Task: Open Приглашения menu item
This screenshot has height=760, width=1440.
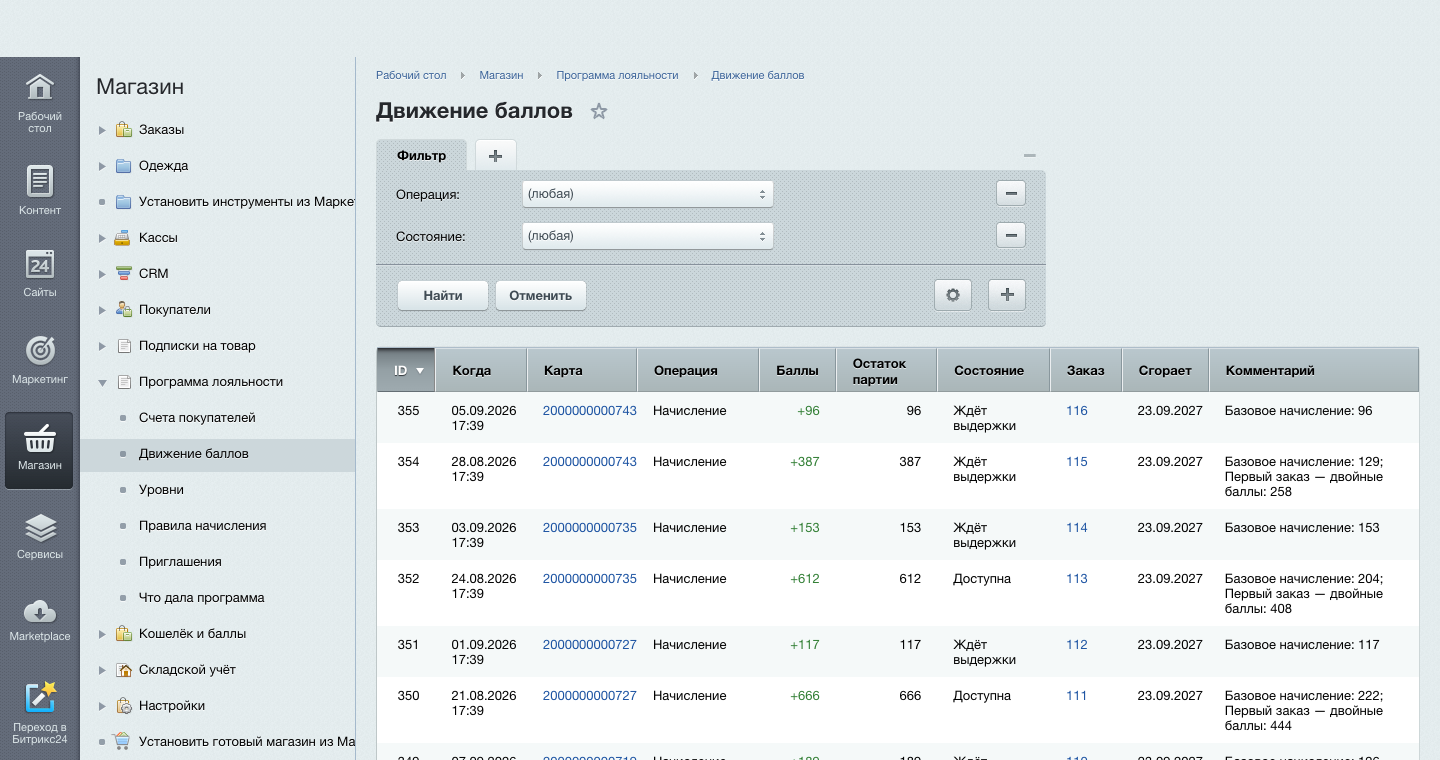Action: pos(180,562)
